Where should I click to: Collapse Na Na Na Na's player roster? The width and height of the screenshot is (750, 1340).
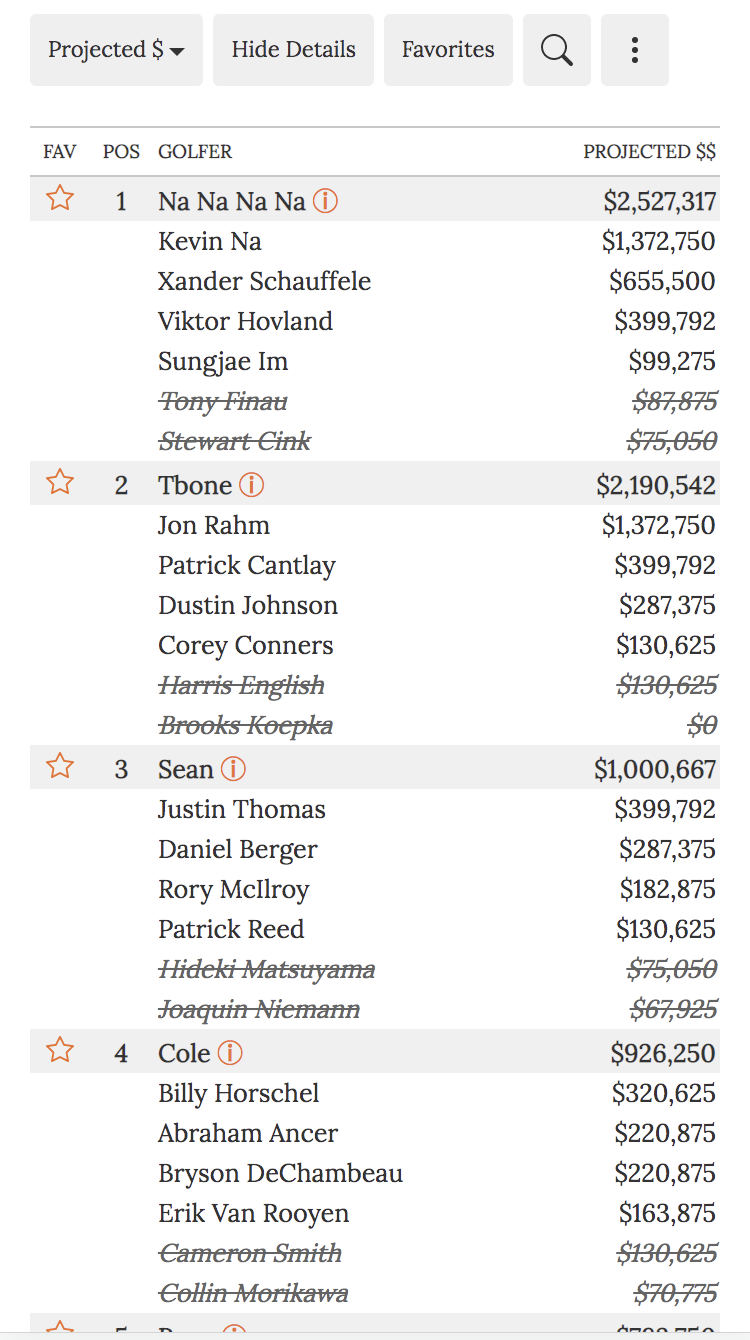tap(230, 200)
